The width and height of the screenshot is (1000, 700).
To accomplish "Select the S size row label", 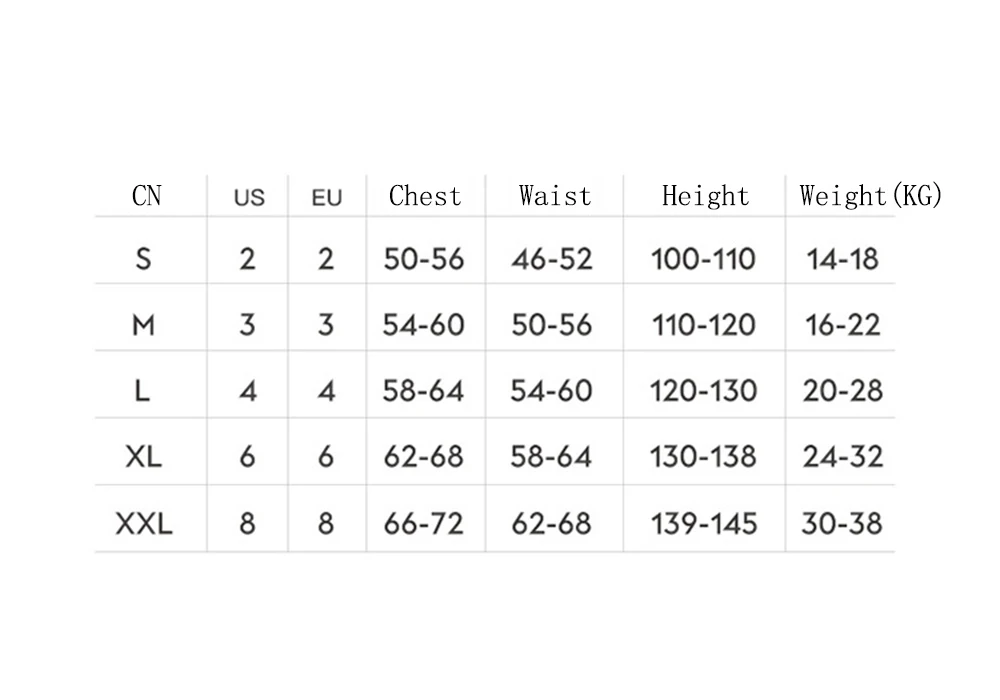I will [143, 259].
